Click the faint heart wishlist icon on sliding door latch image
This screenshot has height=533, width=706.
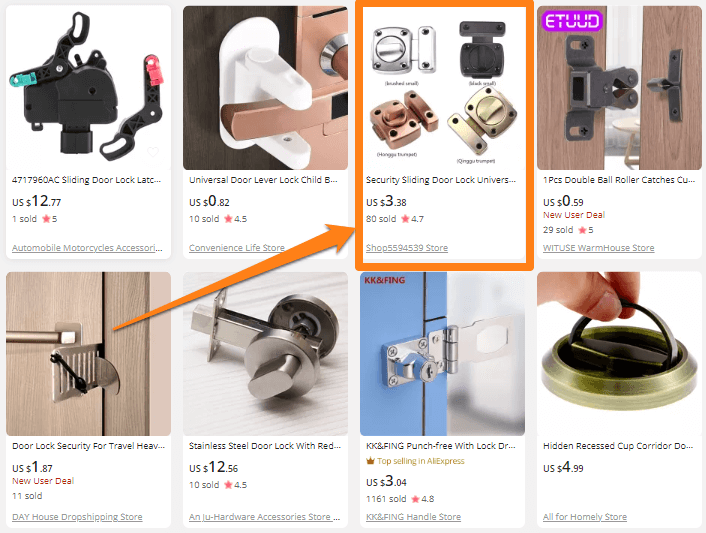pyautogui.click(x=153, y=152)
